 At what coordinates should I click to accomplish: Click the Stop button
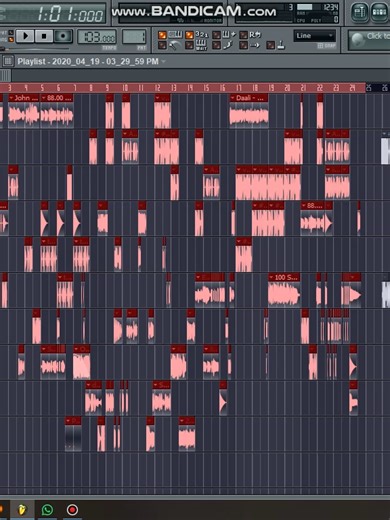[44, 36]
